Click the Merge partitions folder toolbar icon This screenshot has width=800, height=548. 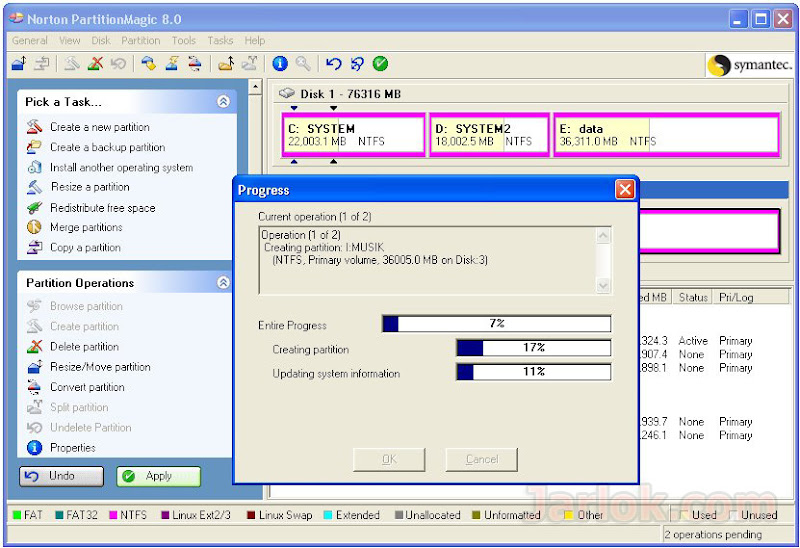pos(226,64)
